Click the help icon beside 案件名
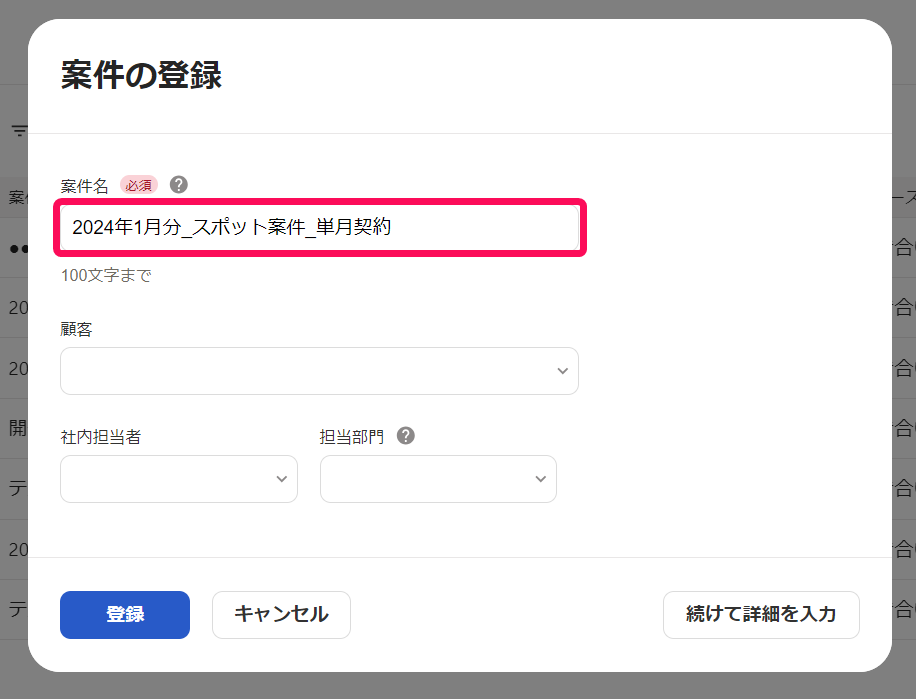916x699 pixels. click(179, 185)
